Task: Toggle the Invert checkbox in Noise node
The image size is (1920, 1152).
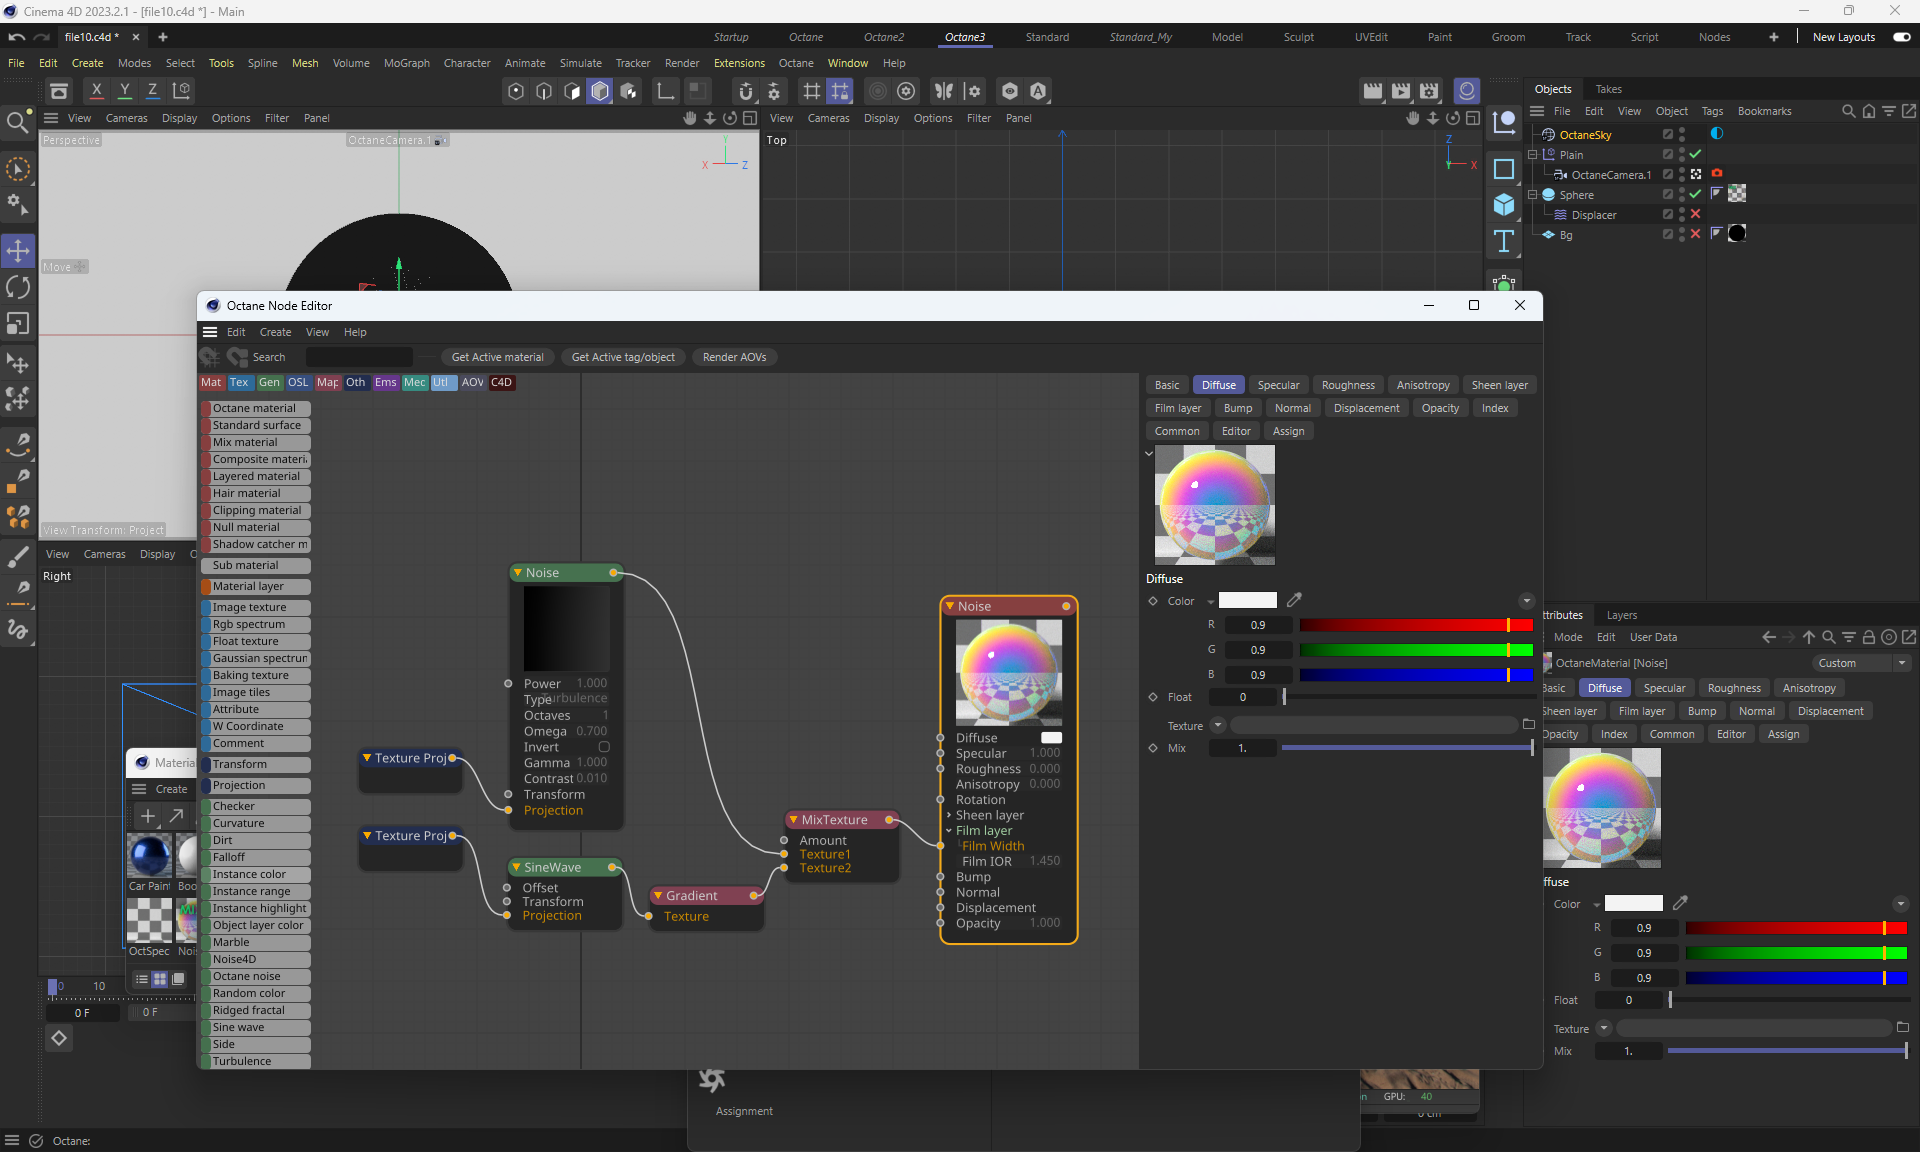Action: (604, 747)
